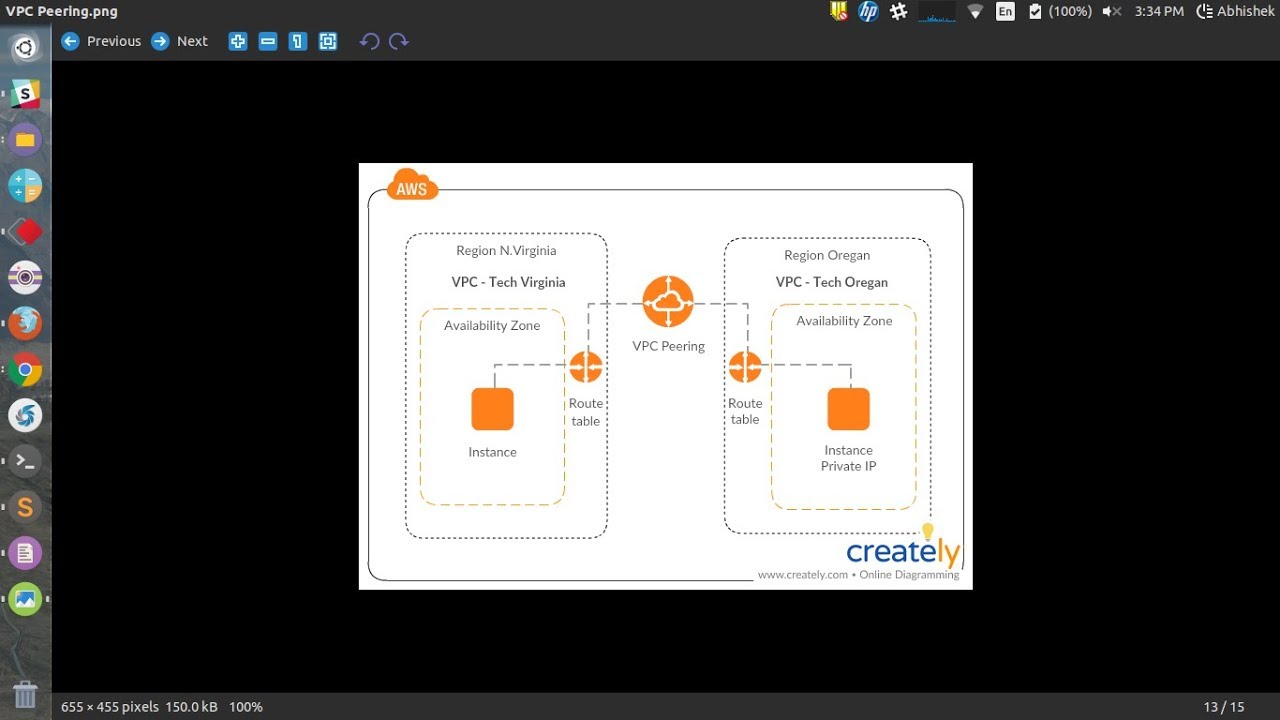The height and width of the screenshot is (720, 1280).
Task: Show image at normal size
Action: pyautogui.click(x=298, y=41)
